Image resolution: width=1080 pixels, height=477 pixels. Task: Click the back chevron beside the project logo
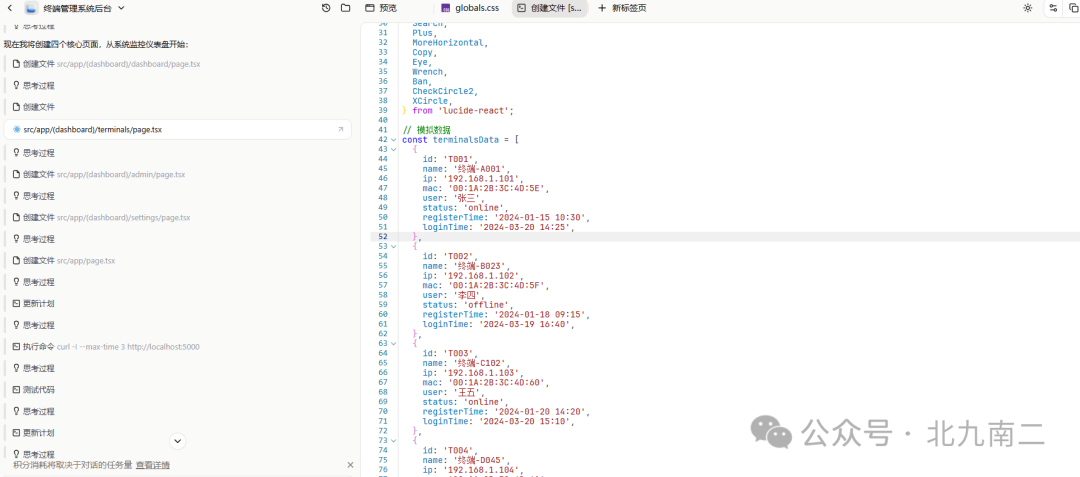pyautogui.click(x=10, y=8)
